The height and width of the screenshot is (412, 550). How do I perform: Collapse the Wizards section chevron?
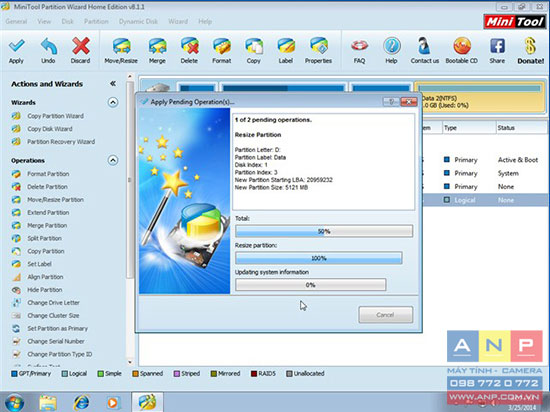(113, 102)
